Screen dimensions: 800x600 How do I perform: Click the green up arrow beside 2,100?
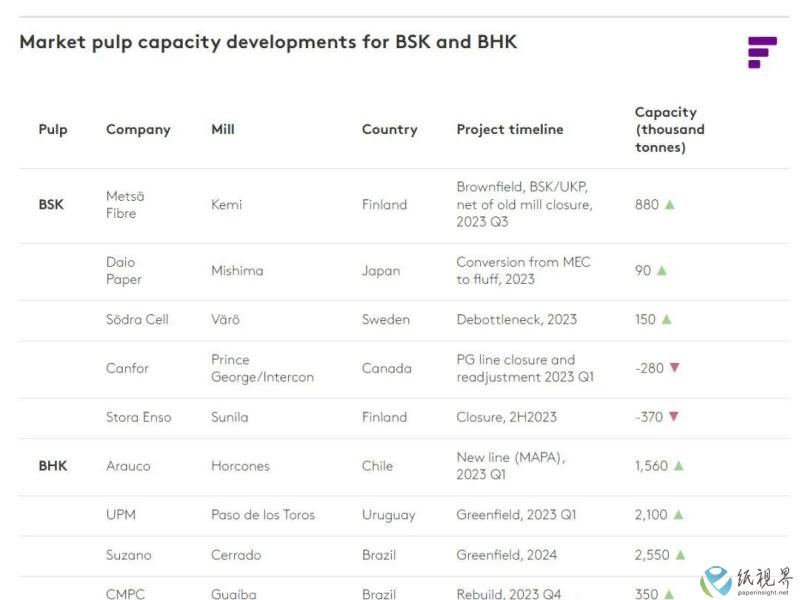point(678,514)
